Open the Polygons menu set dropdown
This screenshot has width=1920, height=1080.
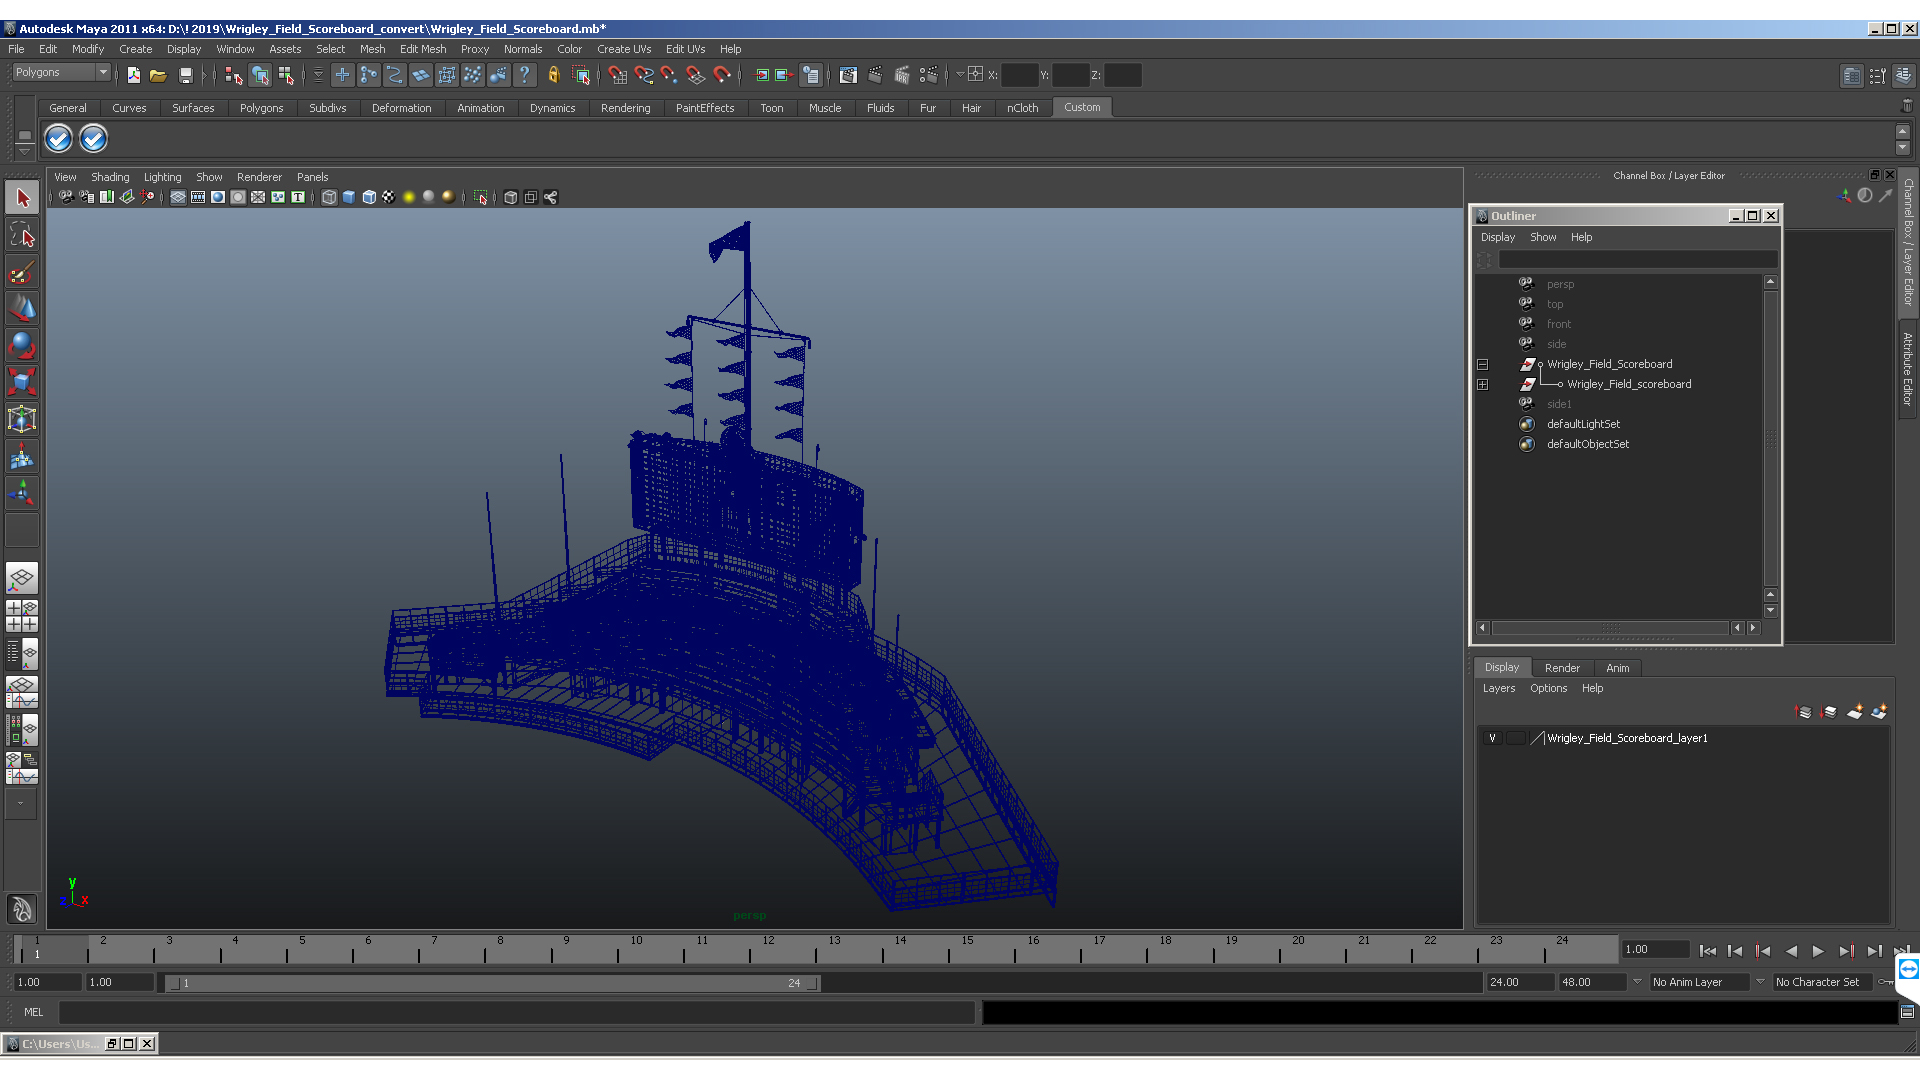61,72
